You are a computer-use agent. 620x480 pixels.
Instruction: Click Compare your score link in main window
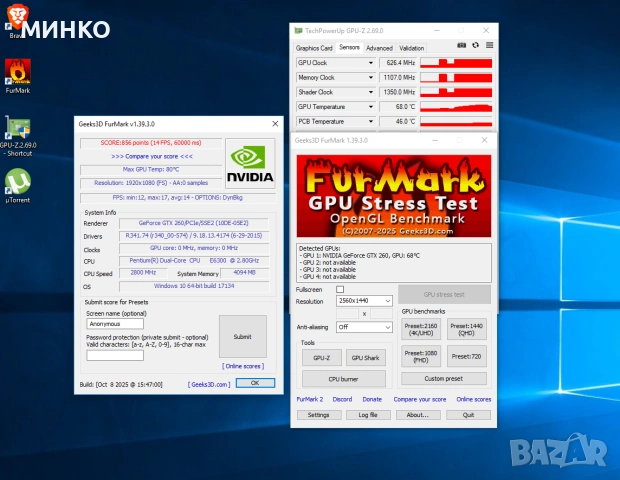click(x=420, y=399)
